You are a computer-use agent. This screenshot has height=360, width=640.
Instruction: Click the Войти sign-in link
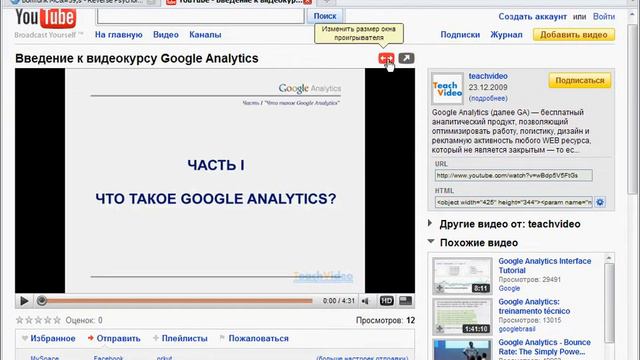click(604, 17)
